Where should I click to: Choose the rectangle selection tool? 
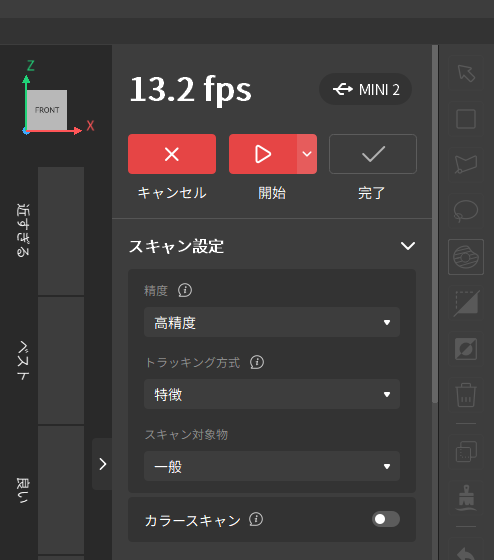coord(466,119)
